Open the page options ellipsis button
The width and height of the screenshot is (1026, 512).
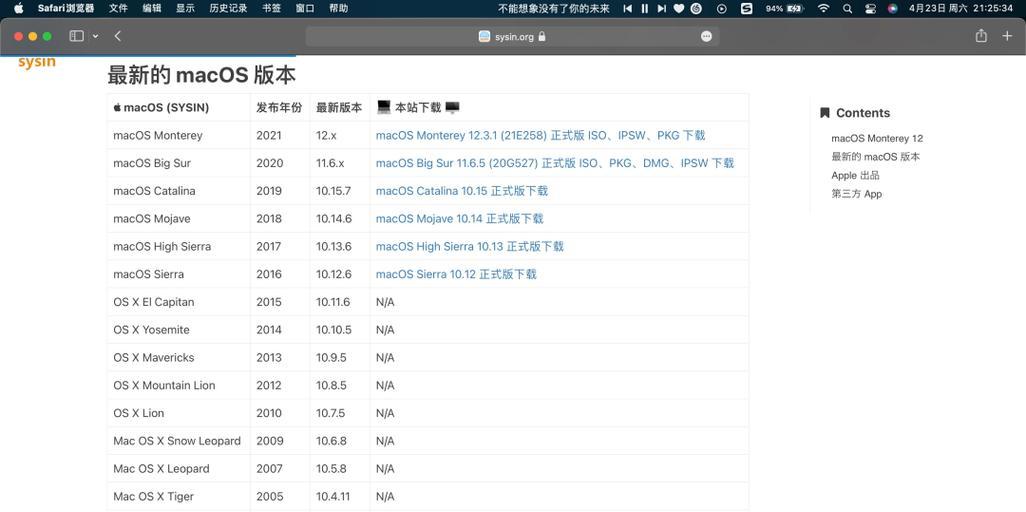706,37
